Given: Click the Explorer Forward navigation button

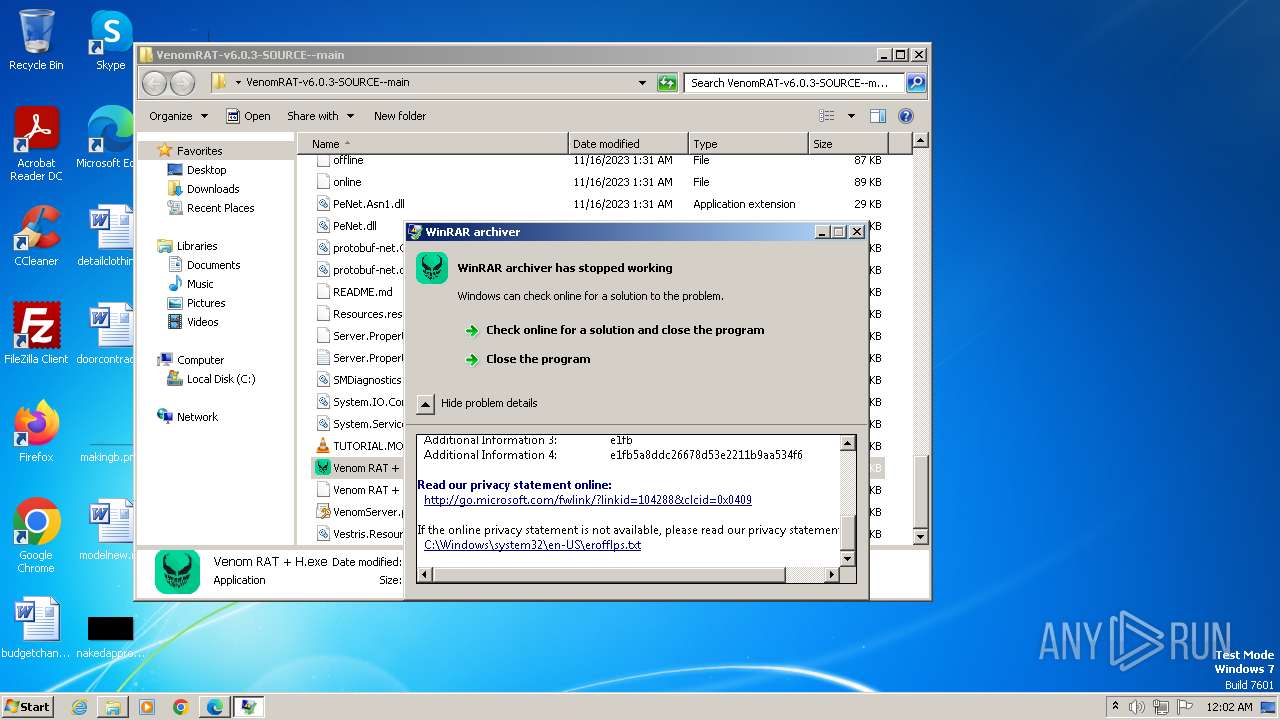Looking at the screenshot, I should click(182, 83).
